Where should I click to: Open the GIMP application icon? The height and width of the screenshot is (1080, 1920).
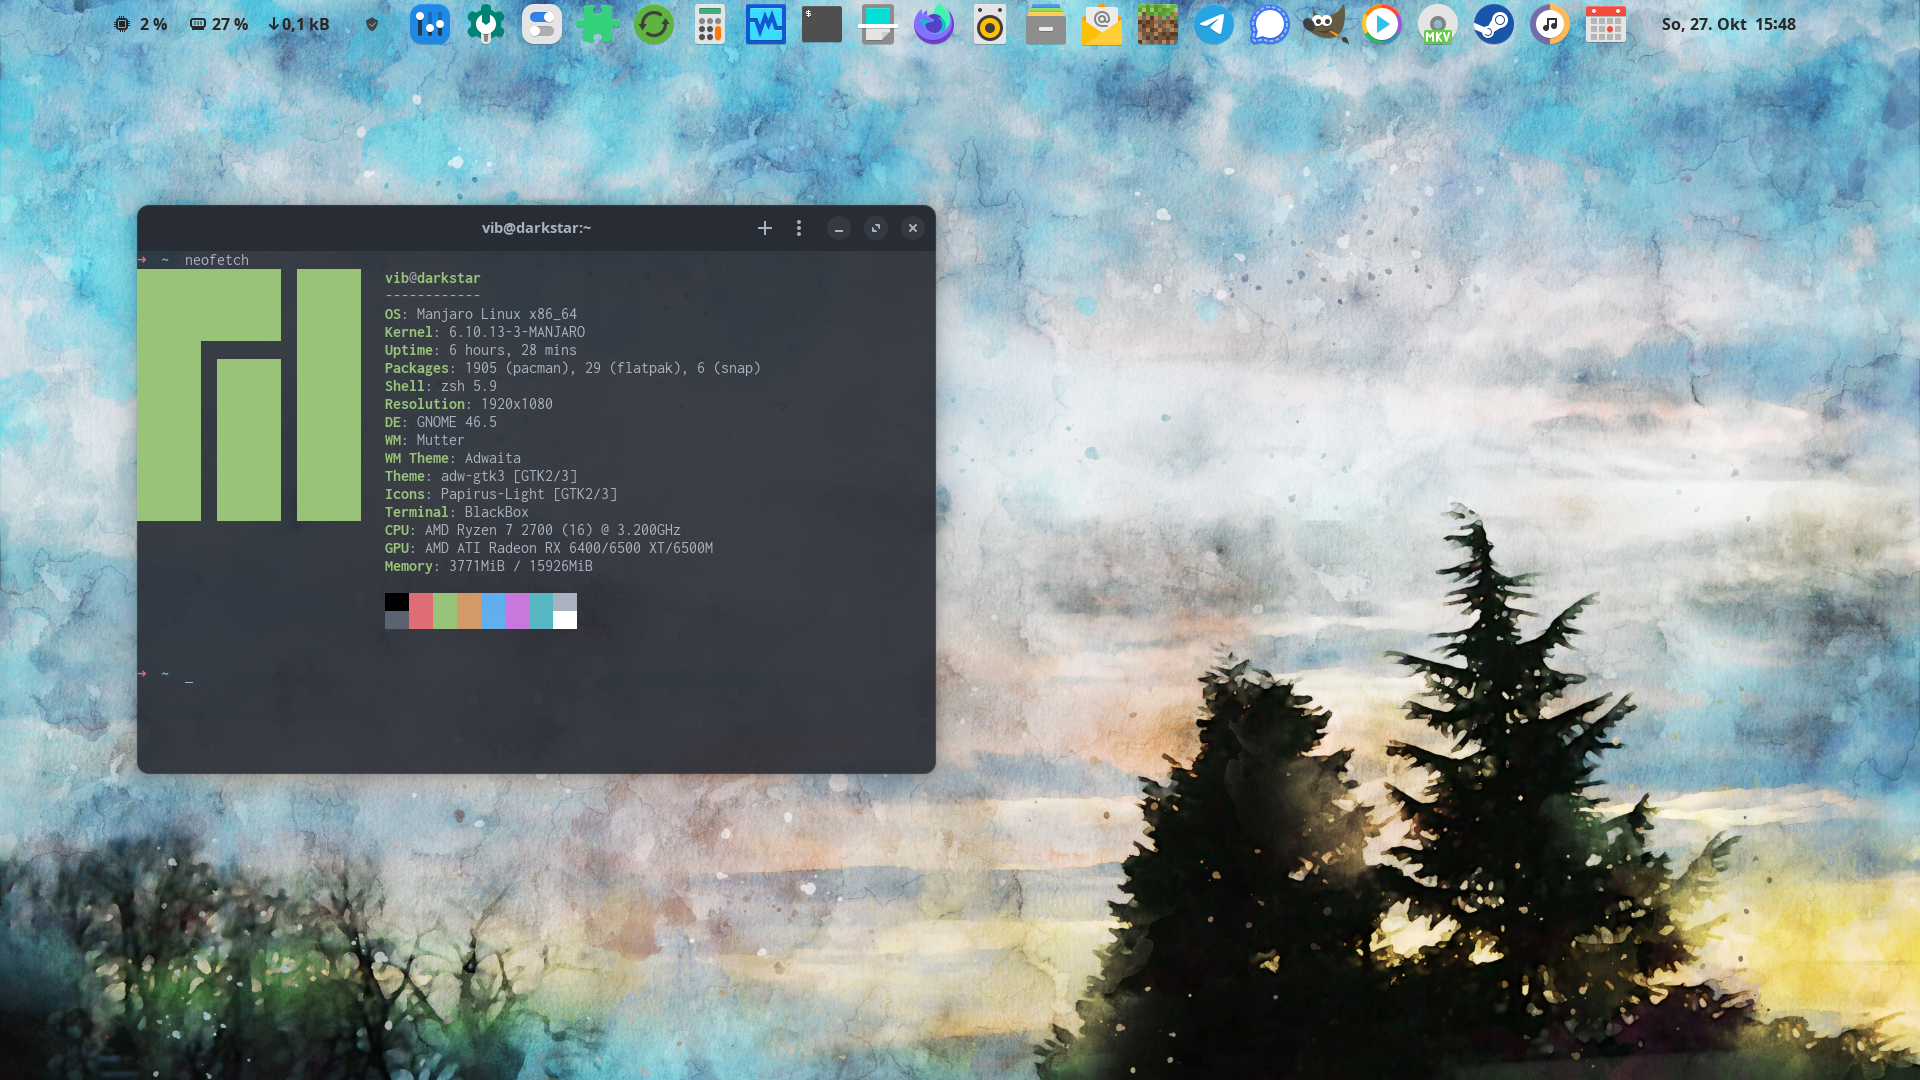[x=1325, y=24]
